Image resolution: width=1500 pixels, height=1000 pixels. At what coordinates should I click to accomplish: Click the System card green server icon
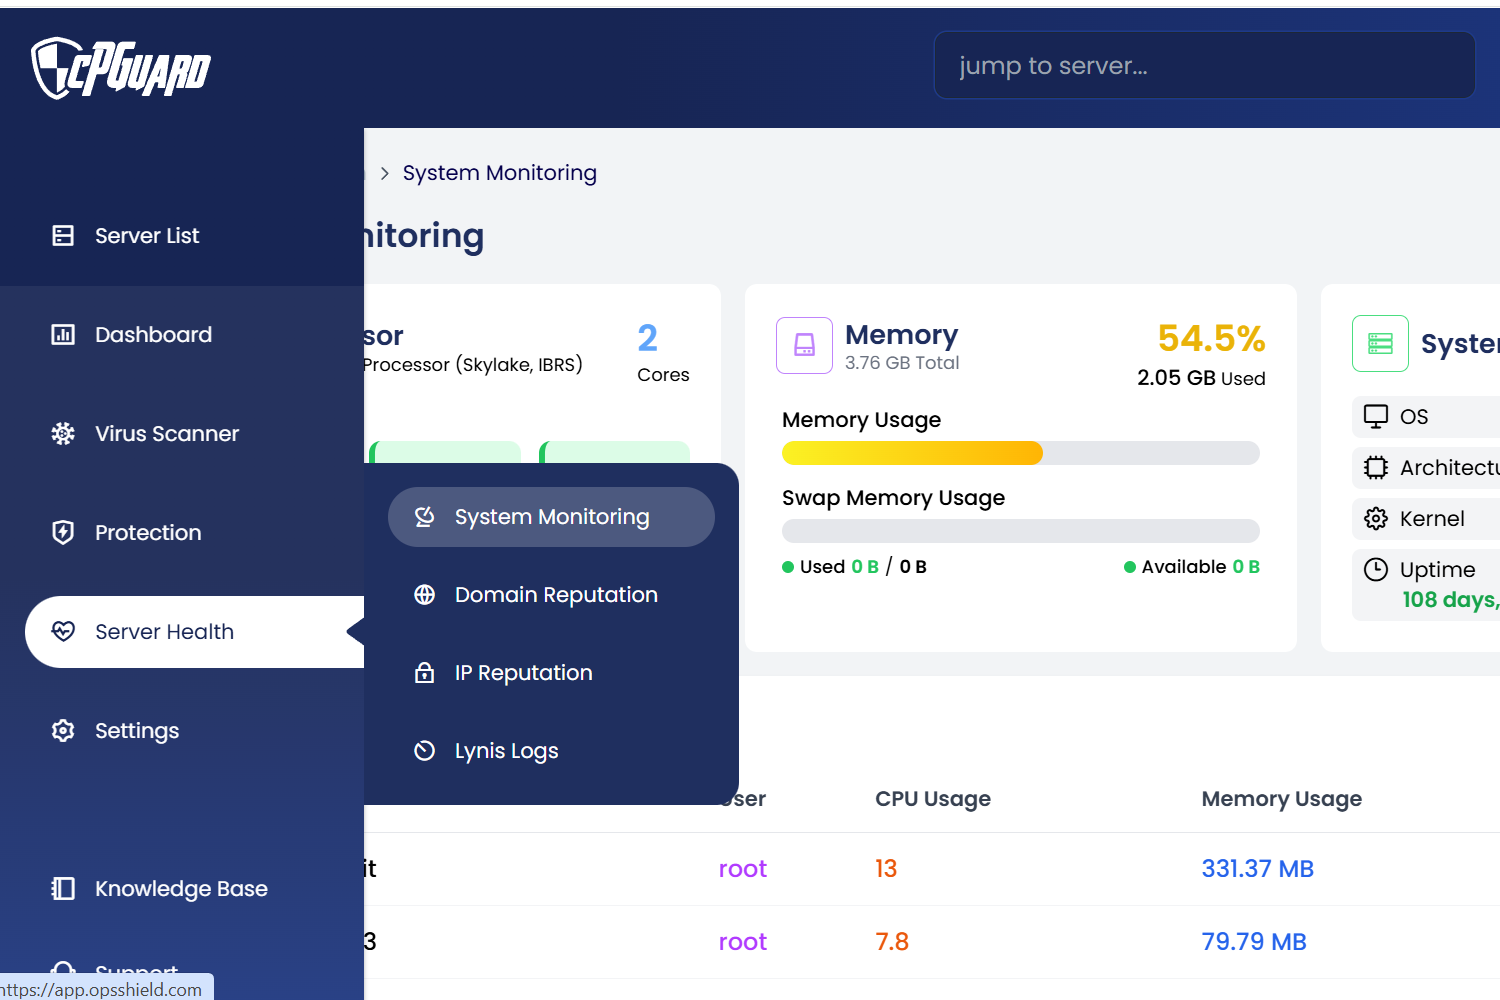(1380, 343)
